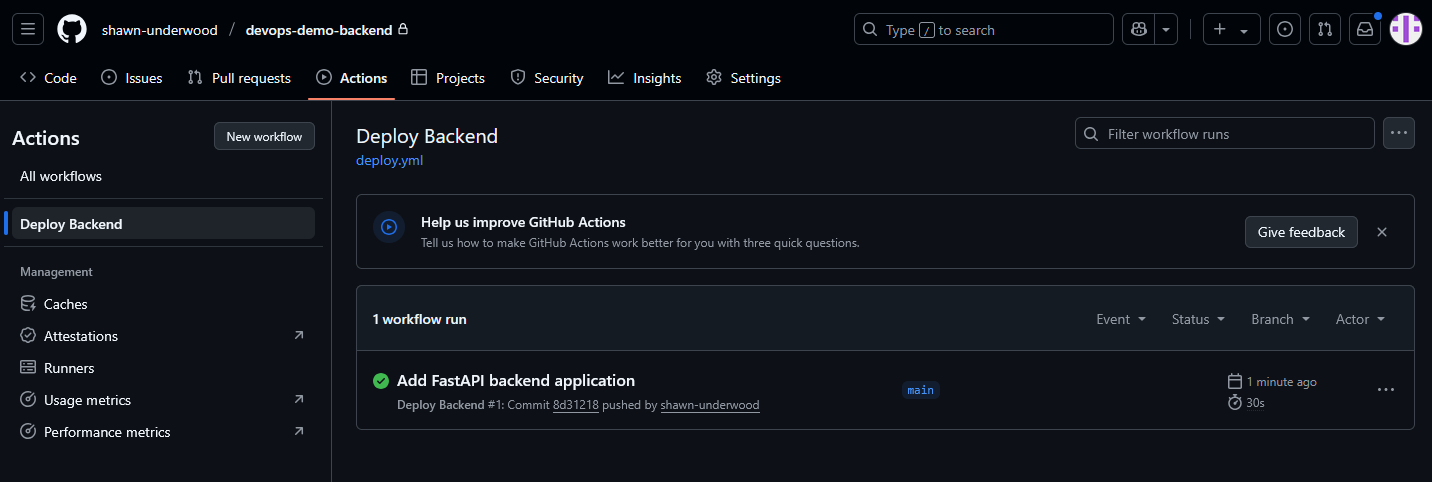Open the workflow run row three-dot menu
Screen dimensions: 1432x482
(x=1386, y=390)
